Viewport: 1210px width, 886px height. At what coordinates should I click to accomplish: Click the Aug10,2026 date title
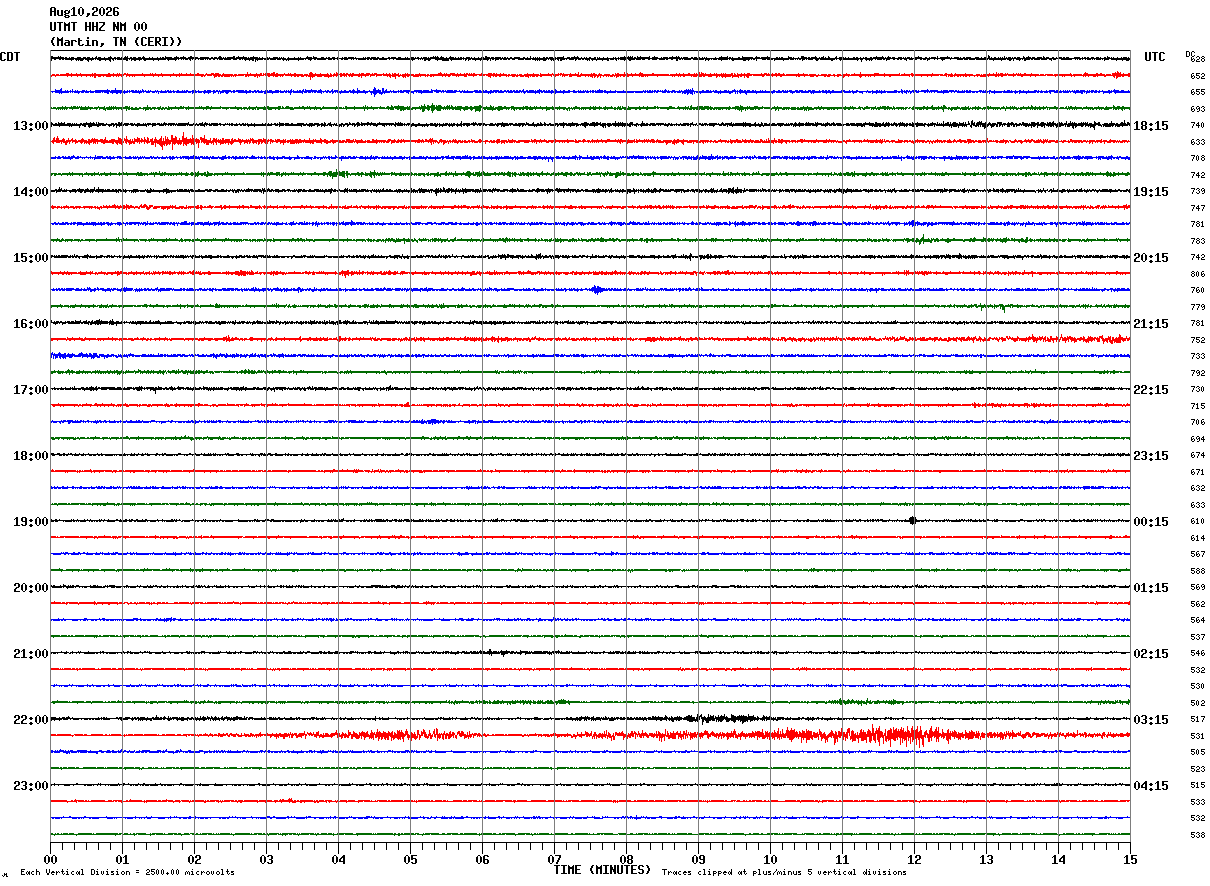pos(84,12)
